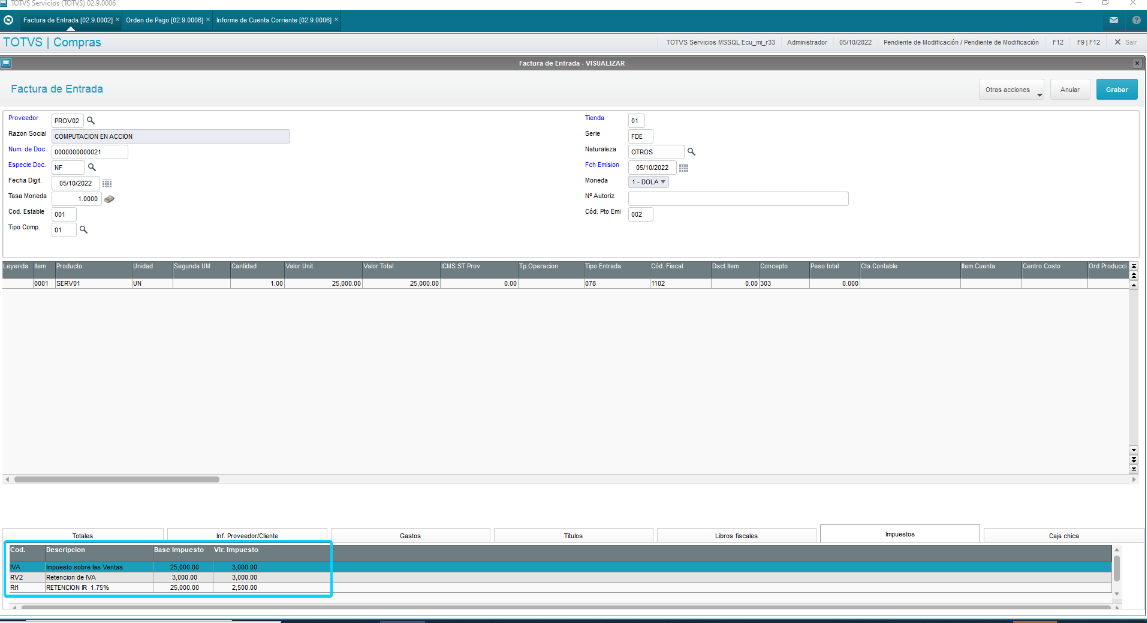Image resolution: width=1147 pixels, height=623 pixels.
Task: Click the Grabar button
Action: [1116, 90]
